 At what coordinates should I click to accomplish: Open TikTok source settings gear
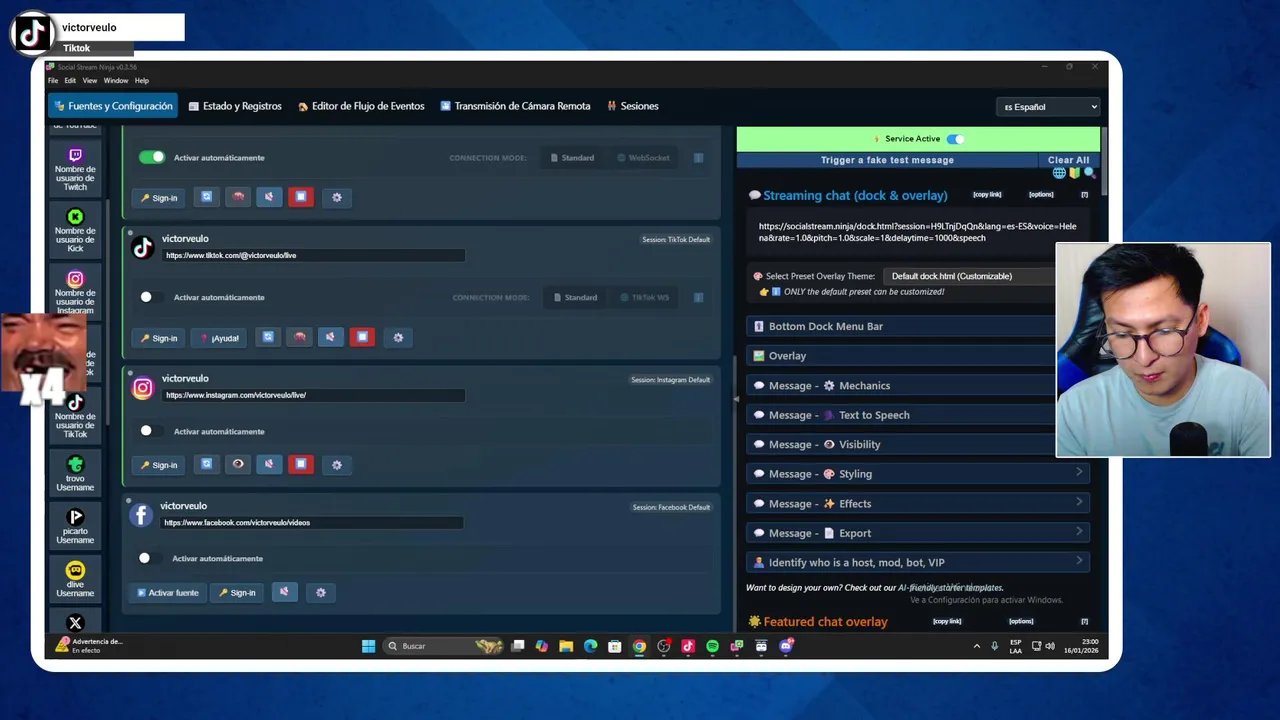(x=398, y=338)
